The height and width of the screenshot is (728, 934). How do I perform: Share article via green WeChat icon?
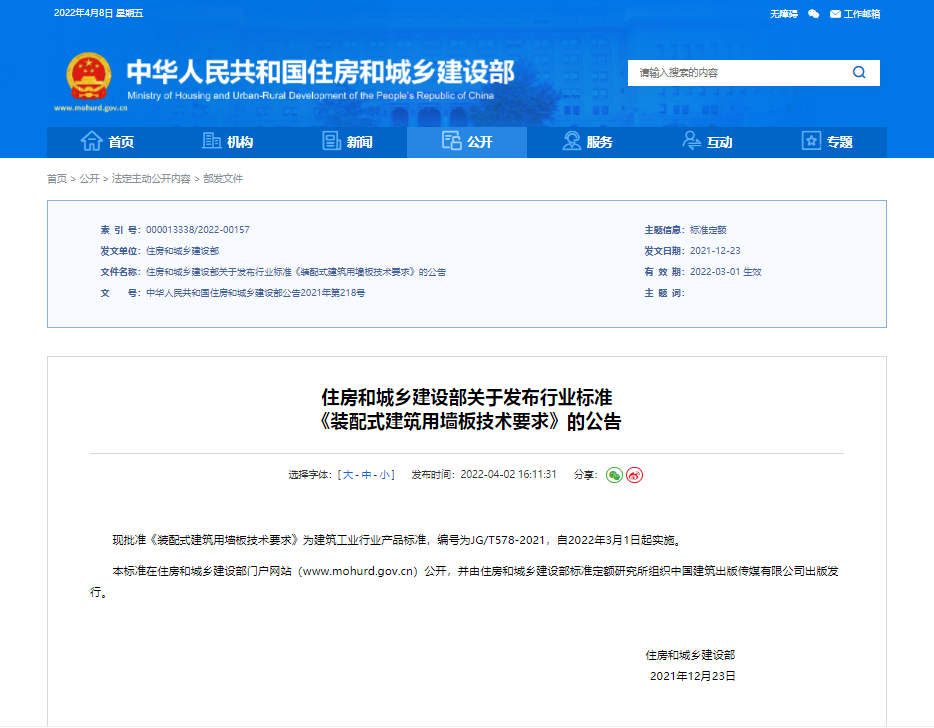point(614,475)
